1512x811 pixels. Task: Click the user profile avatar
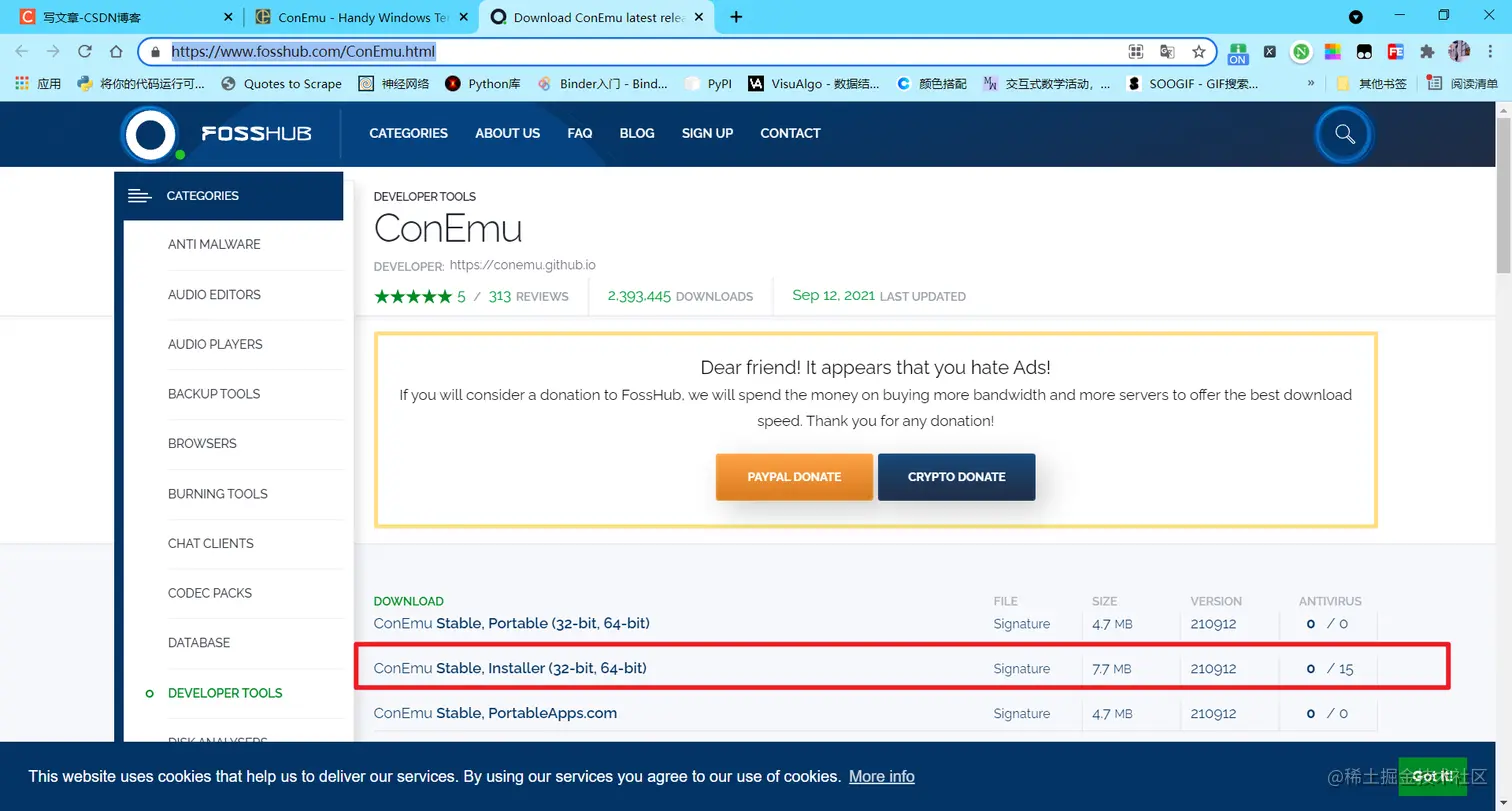pos(1459,51)
